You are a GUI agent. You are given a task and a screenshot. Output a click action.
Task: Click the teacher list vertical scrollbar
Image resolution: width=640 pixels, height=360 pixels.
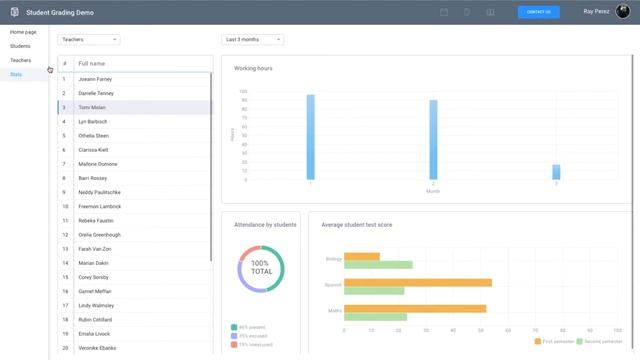211,167
